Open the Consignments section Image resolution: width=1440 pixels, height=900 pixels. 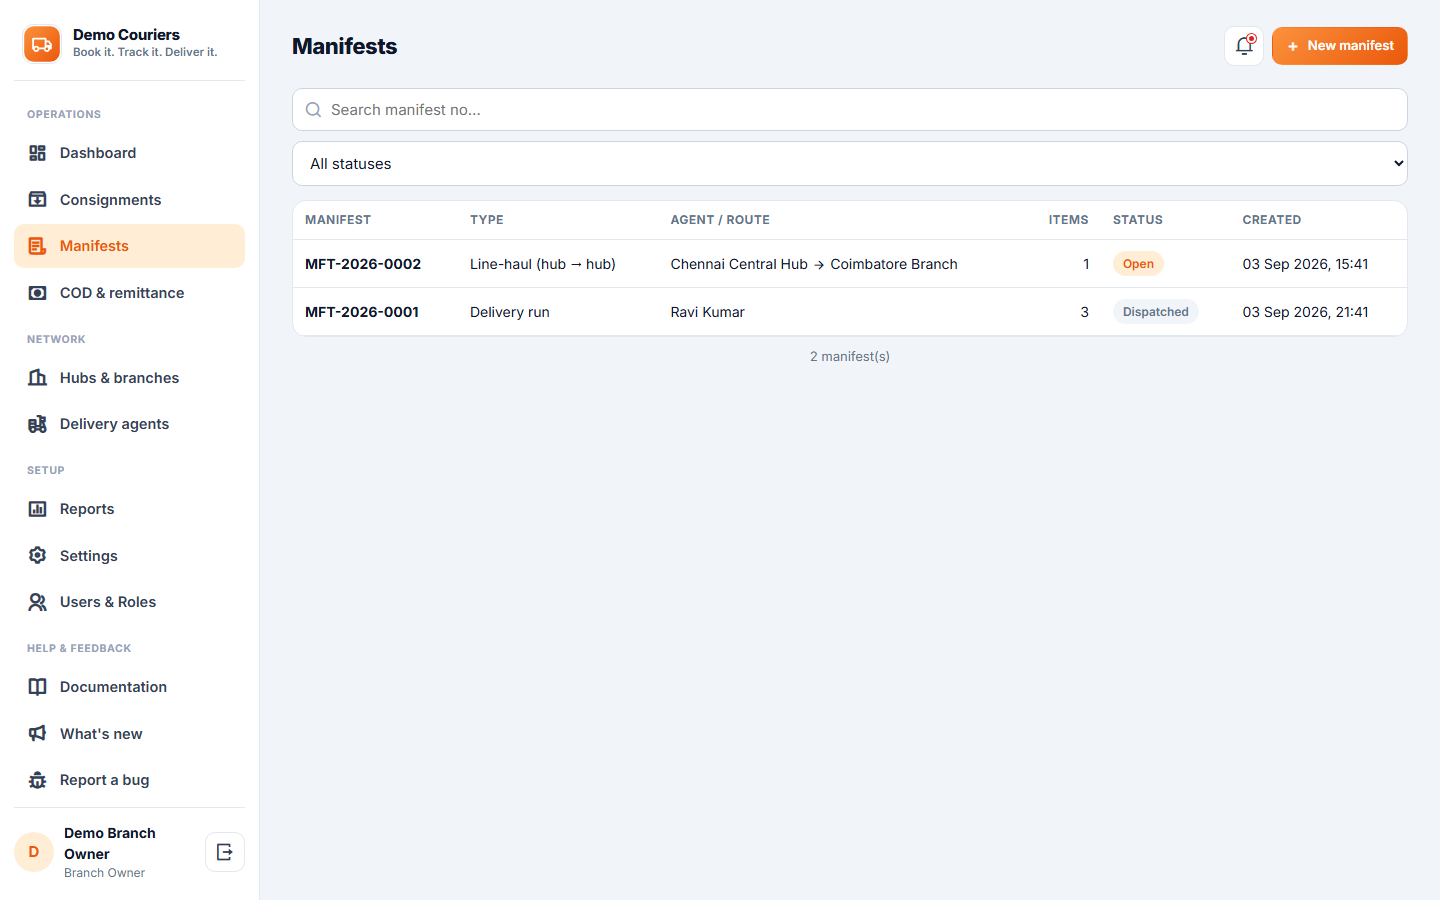(x=129, y=199)
